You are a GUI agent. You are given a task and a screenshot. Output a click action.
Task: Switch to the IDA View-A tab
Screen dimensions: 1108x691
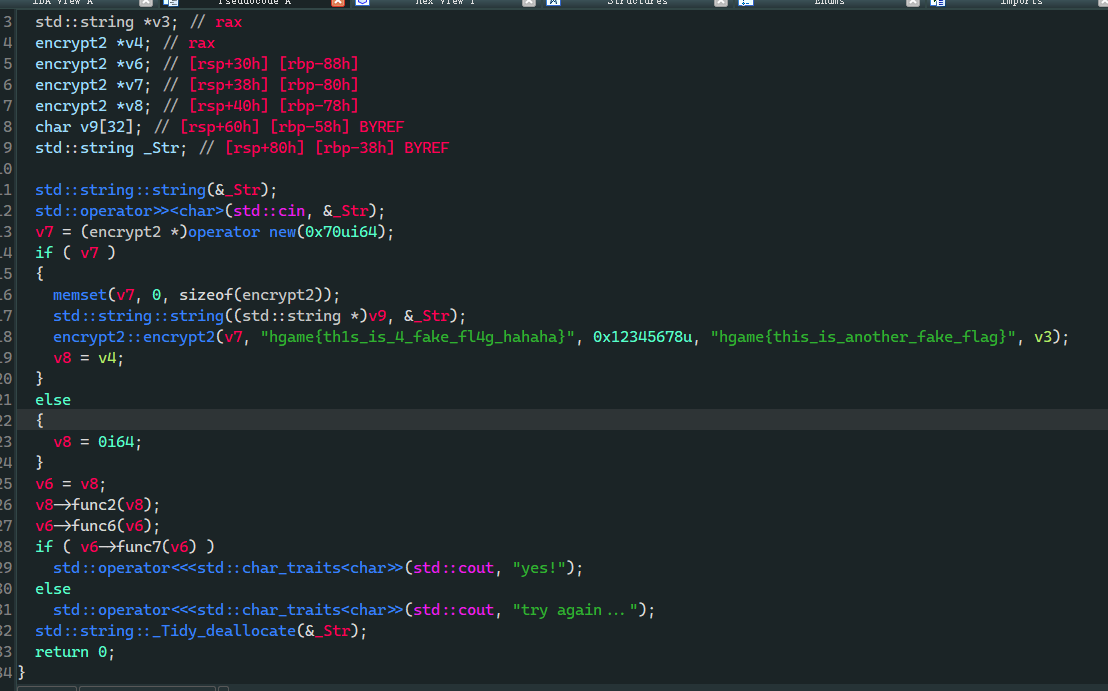point(62,3)
